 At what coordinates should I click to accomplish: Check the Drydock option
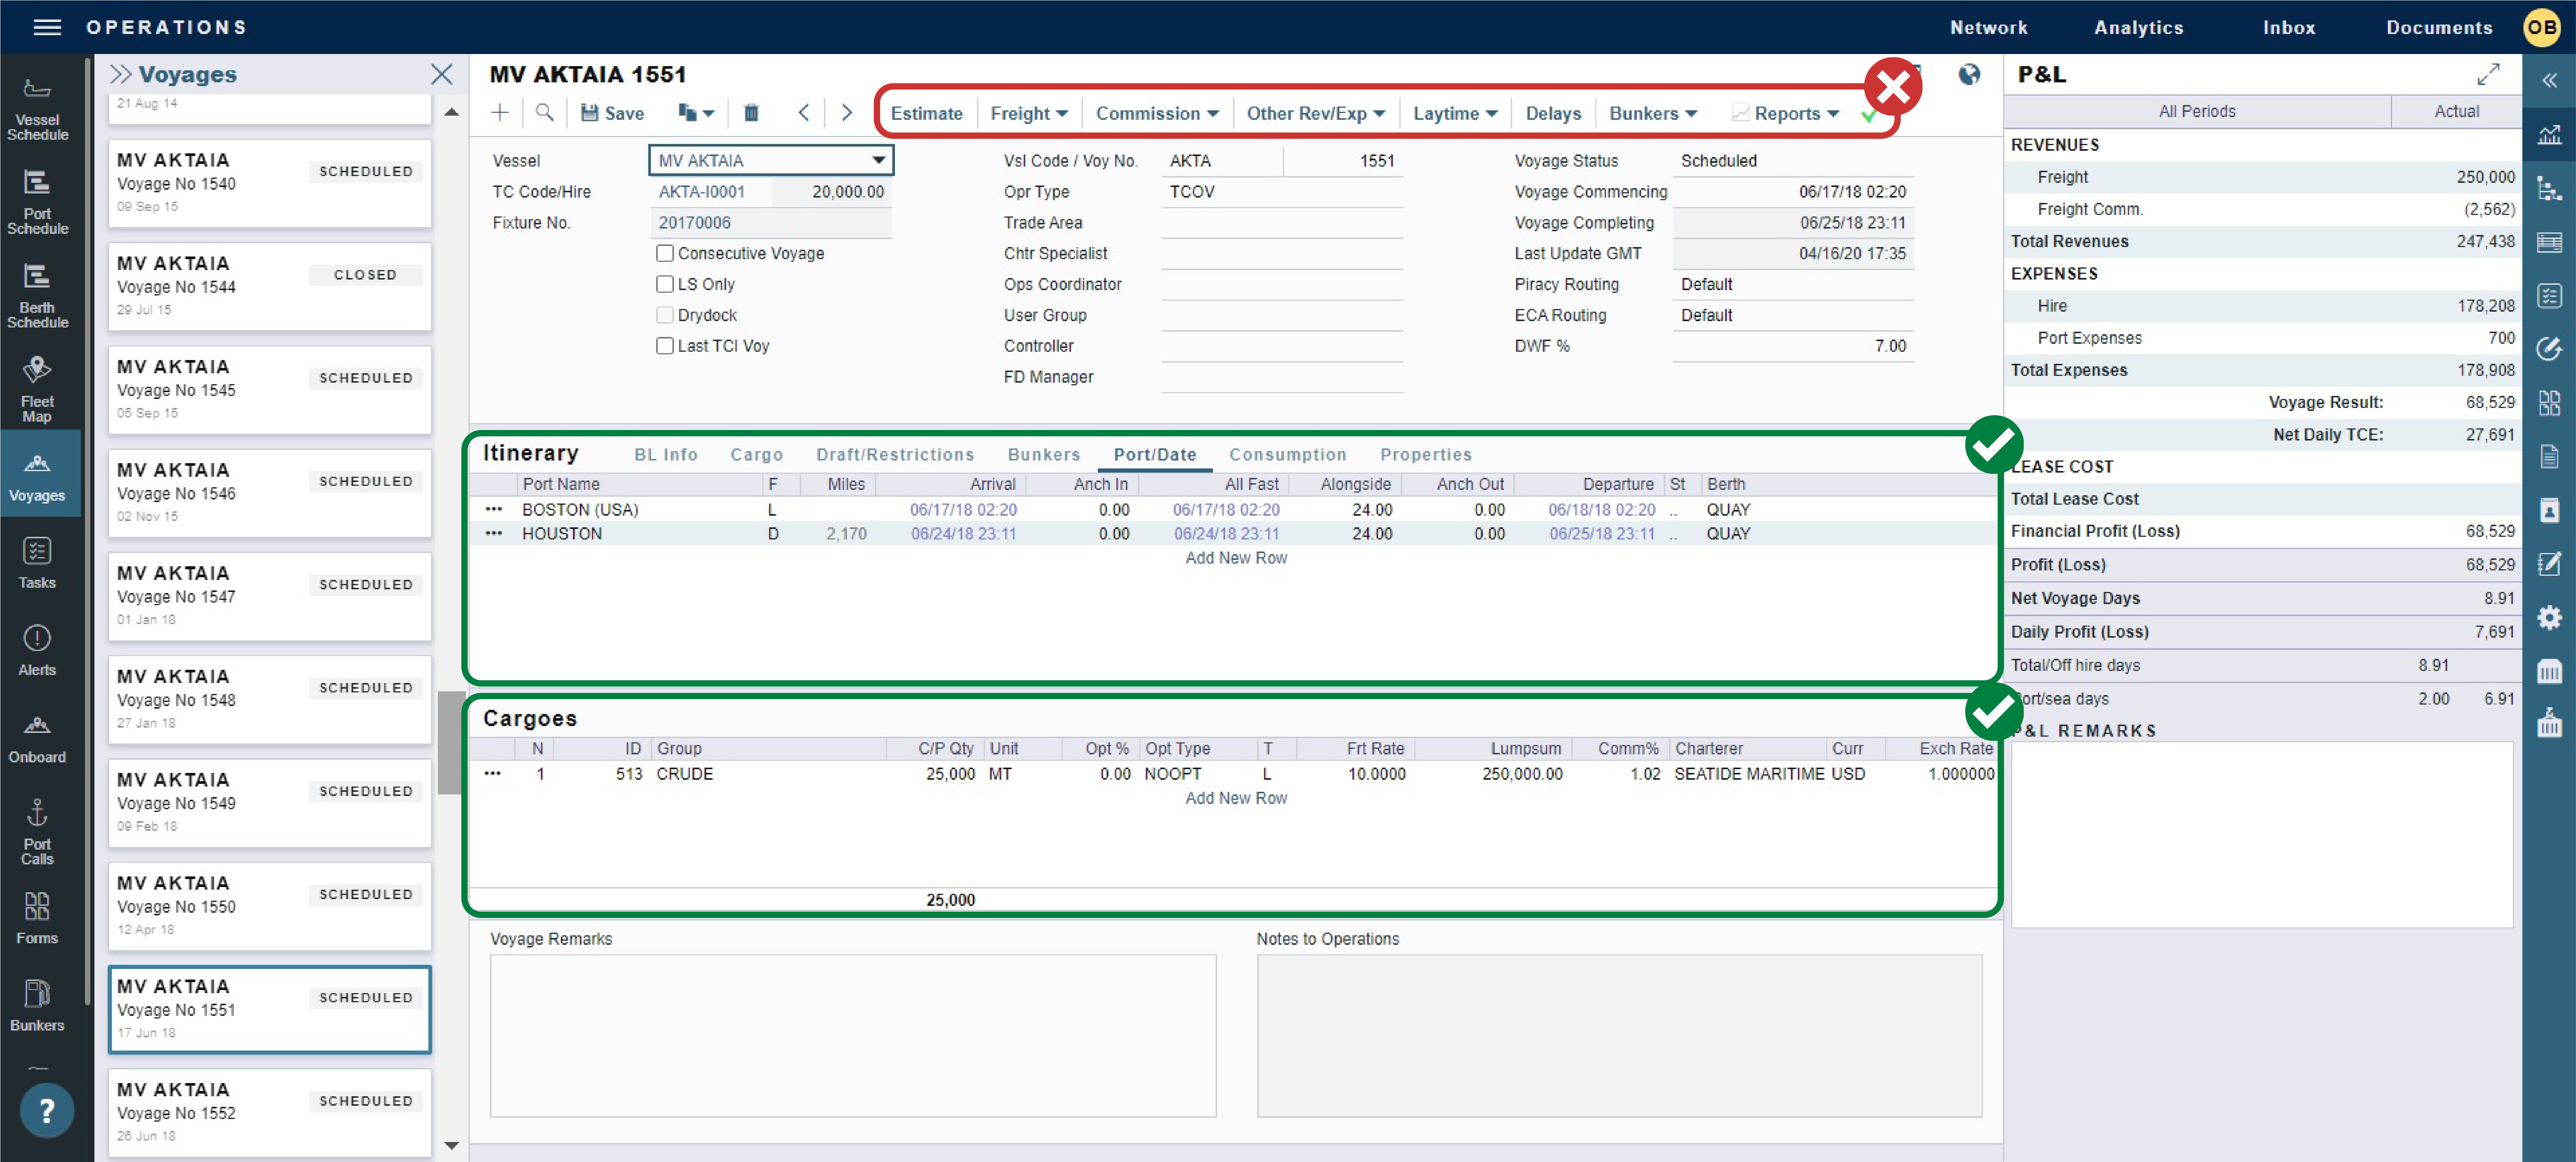[x=665, y=315]
